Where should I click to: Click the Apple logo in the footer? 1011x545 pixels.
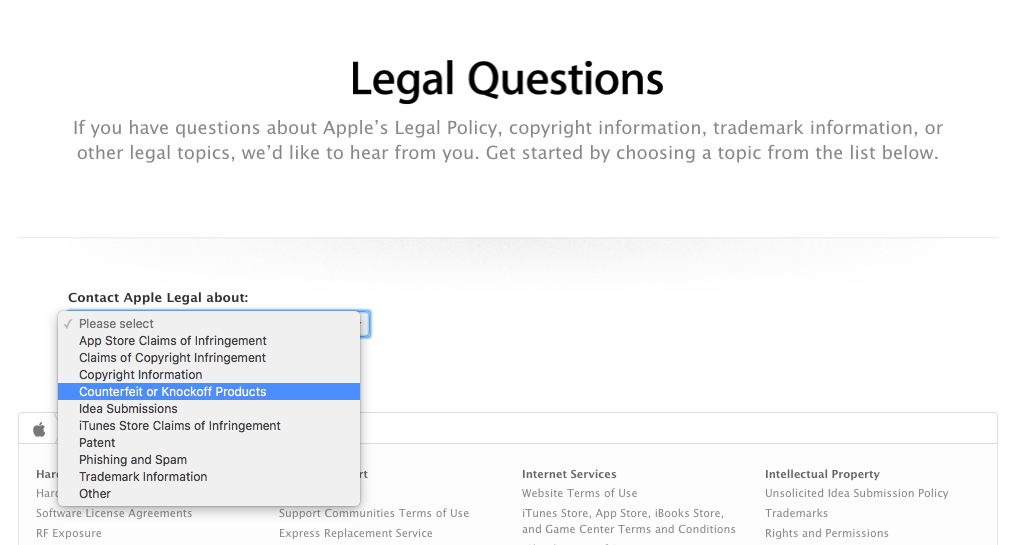(x=39, y=429)
